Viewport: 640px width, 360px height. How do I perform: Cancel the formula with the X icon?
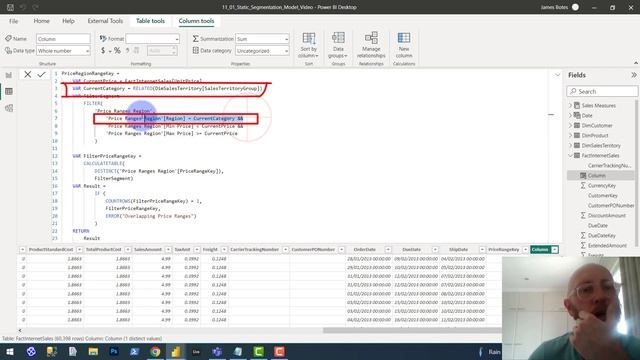pos(27,74)
